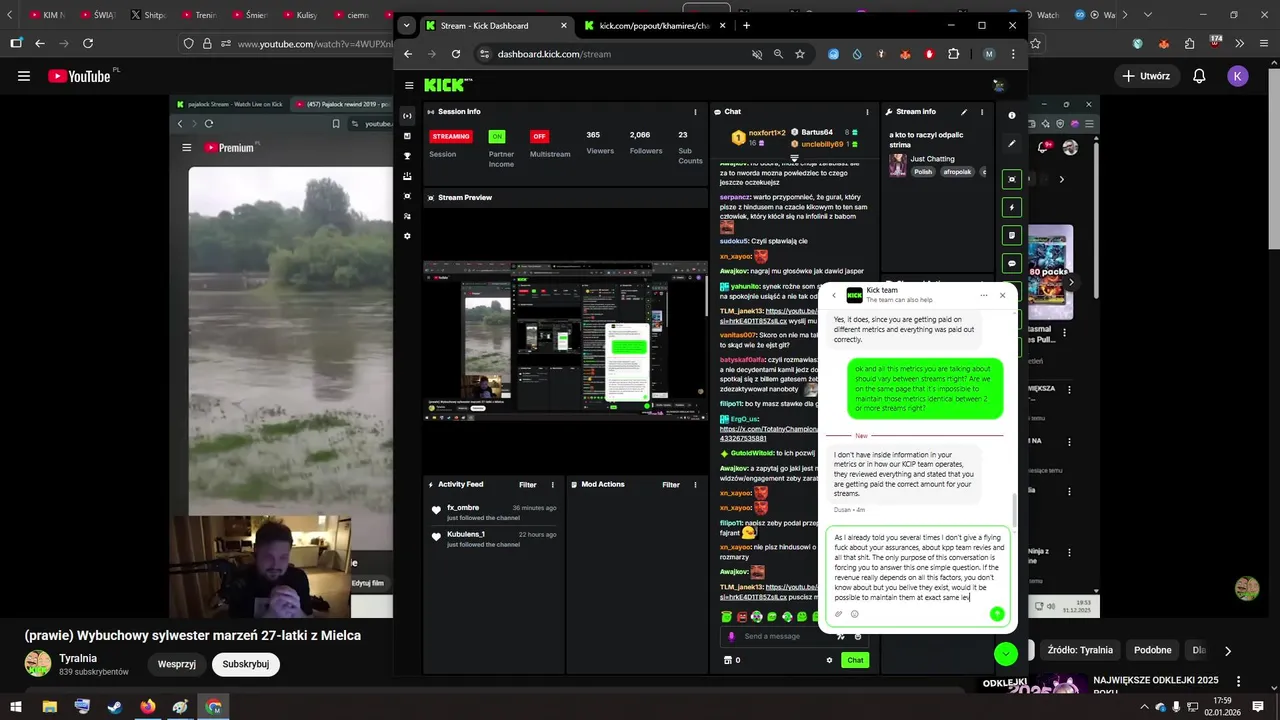Open the YouTube account avatar K
Screen dimensions: 1280x720
coord(1238,76)
